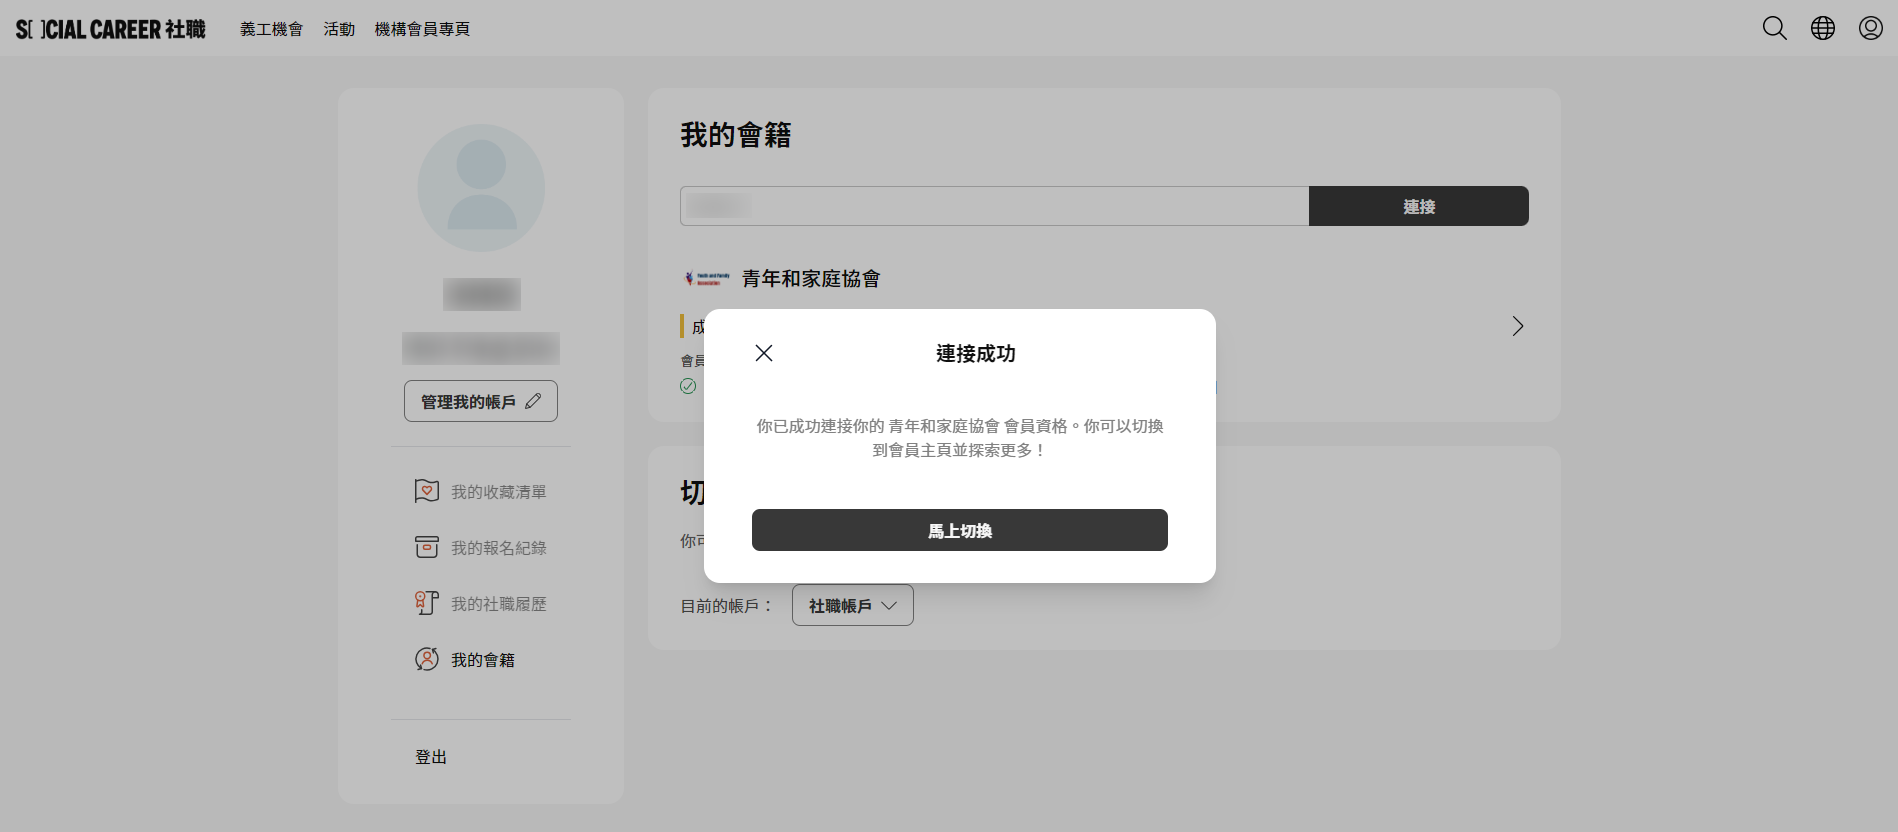
Task: Open the language globe icon
Action: click(1823, 28)
